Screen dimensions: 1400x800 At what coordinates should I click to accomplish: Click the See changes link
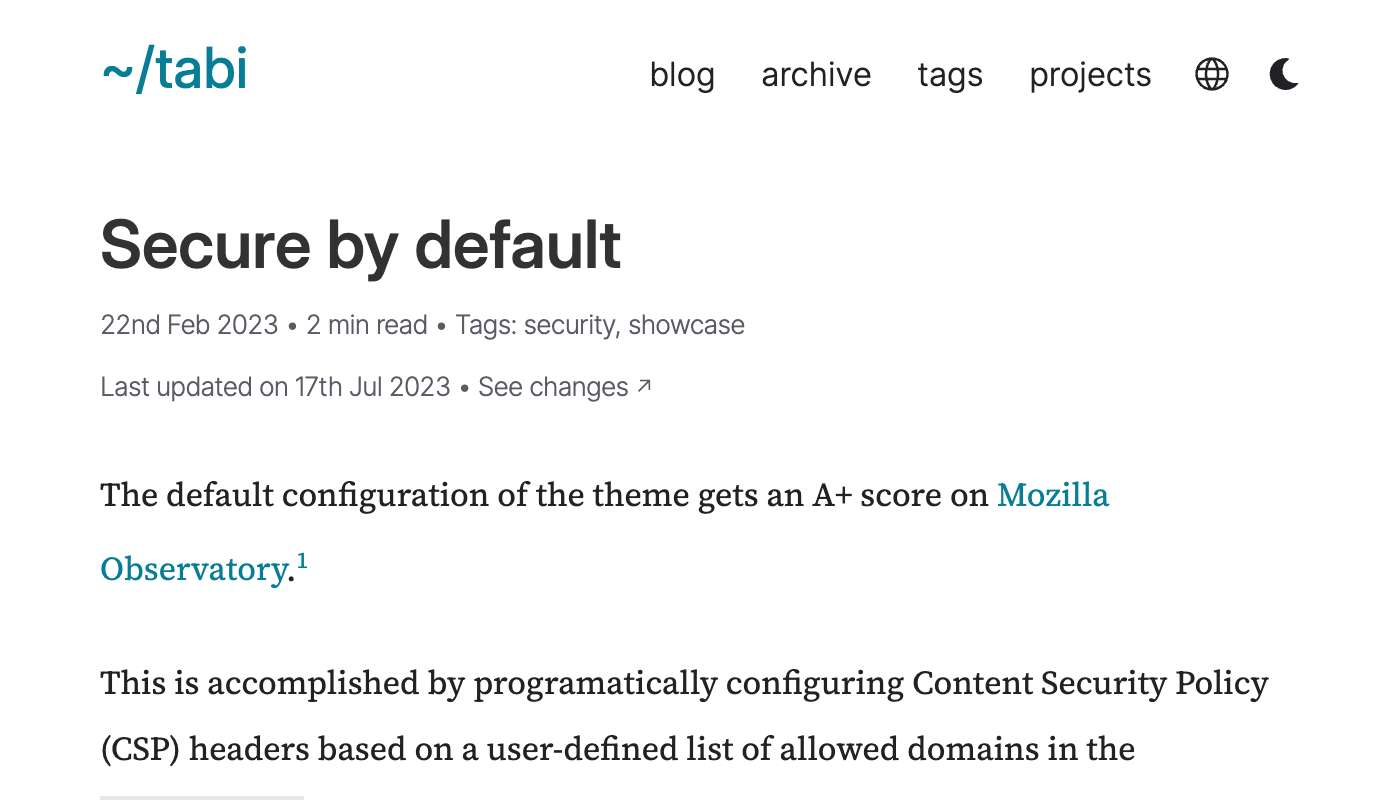pos(553,388)
